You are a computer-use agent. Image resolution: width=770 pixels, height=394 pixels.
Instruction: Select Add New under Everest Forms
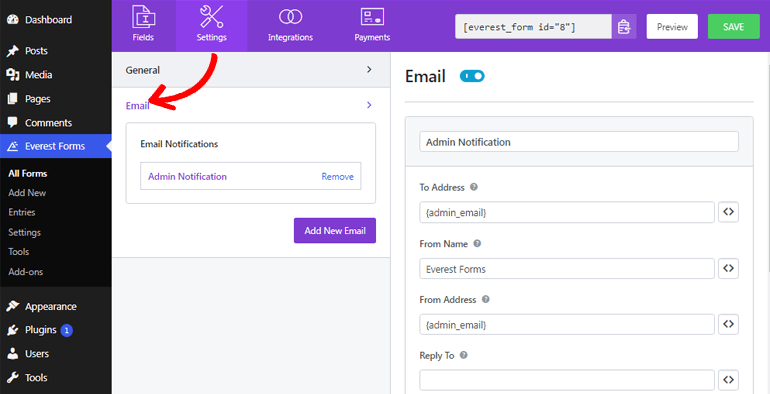click(x=27, y=193)
